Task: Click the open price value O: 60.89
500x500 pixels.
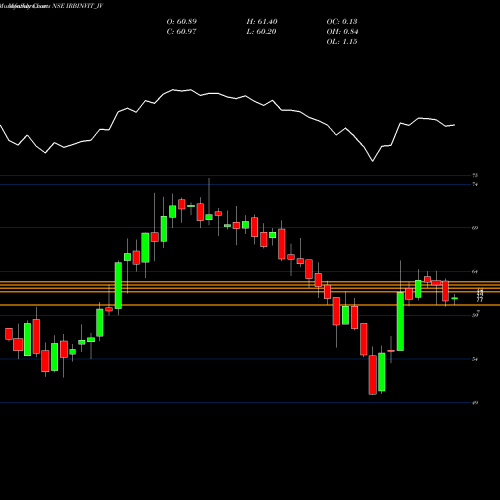Action: pyautogui.click(x=182, y=22)
